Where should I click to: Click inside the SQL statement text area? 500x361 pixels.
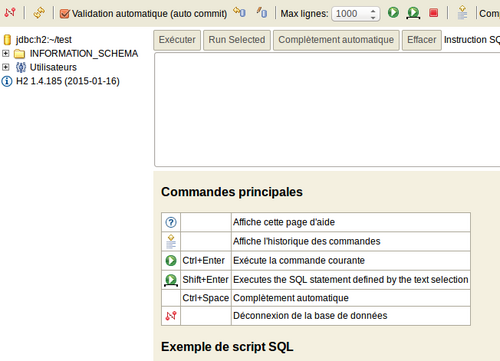point(327,109)
